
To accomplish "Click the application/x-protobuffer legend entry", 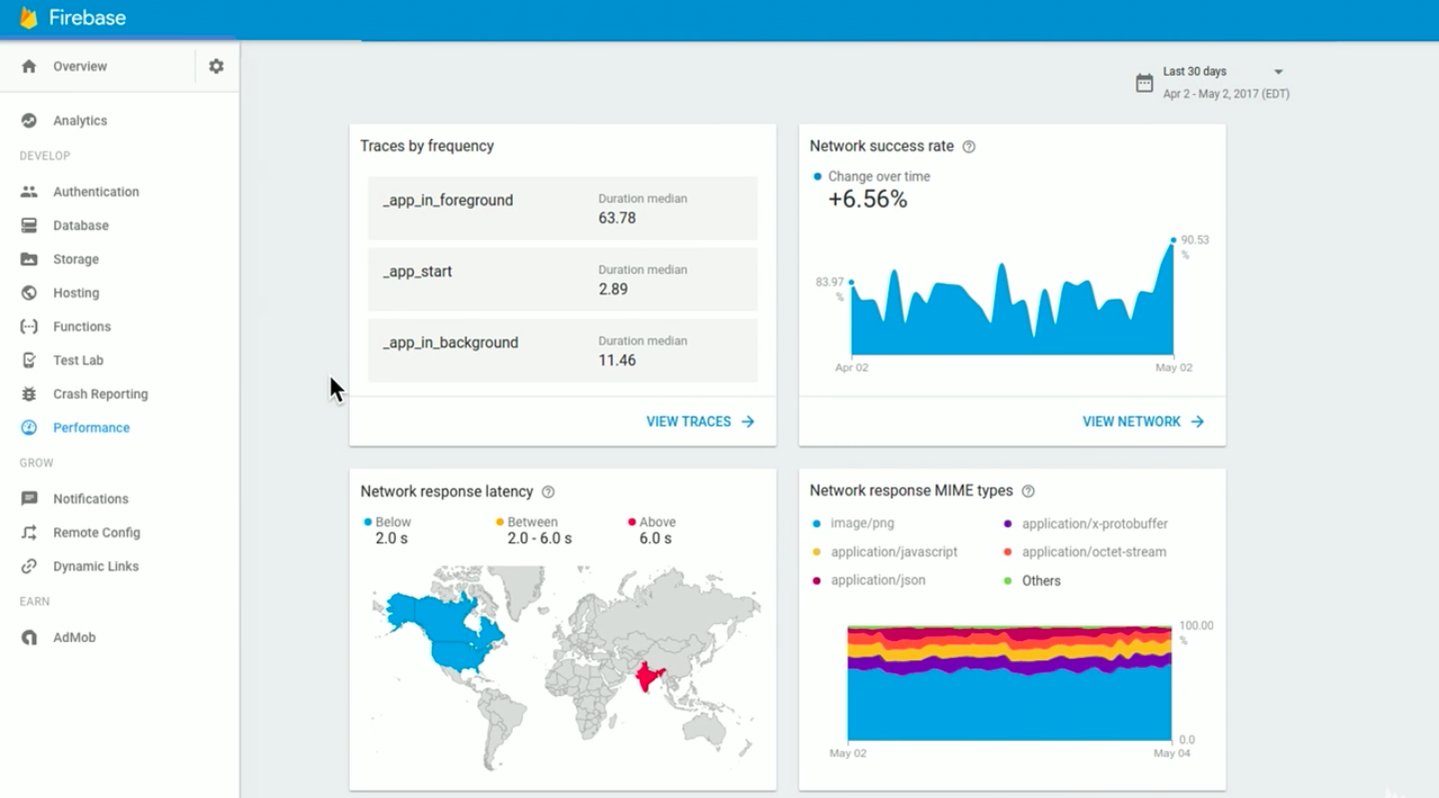I will (x=1085, y=524).
